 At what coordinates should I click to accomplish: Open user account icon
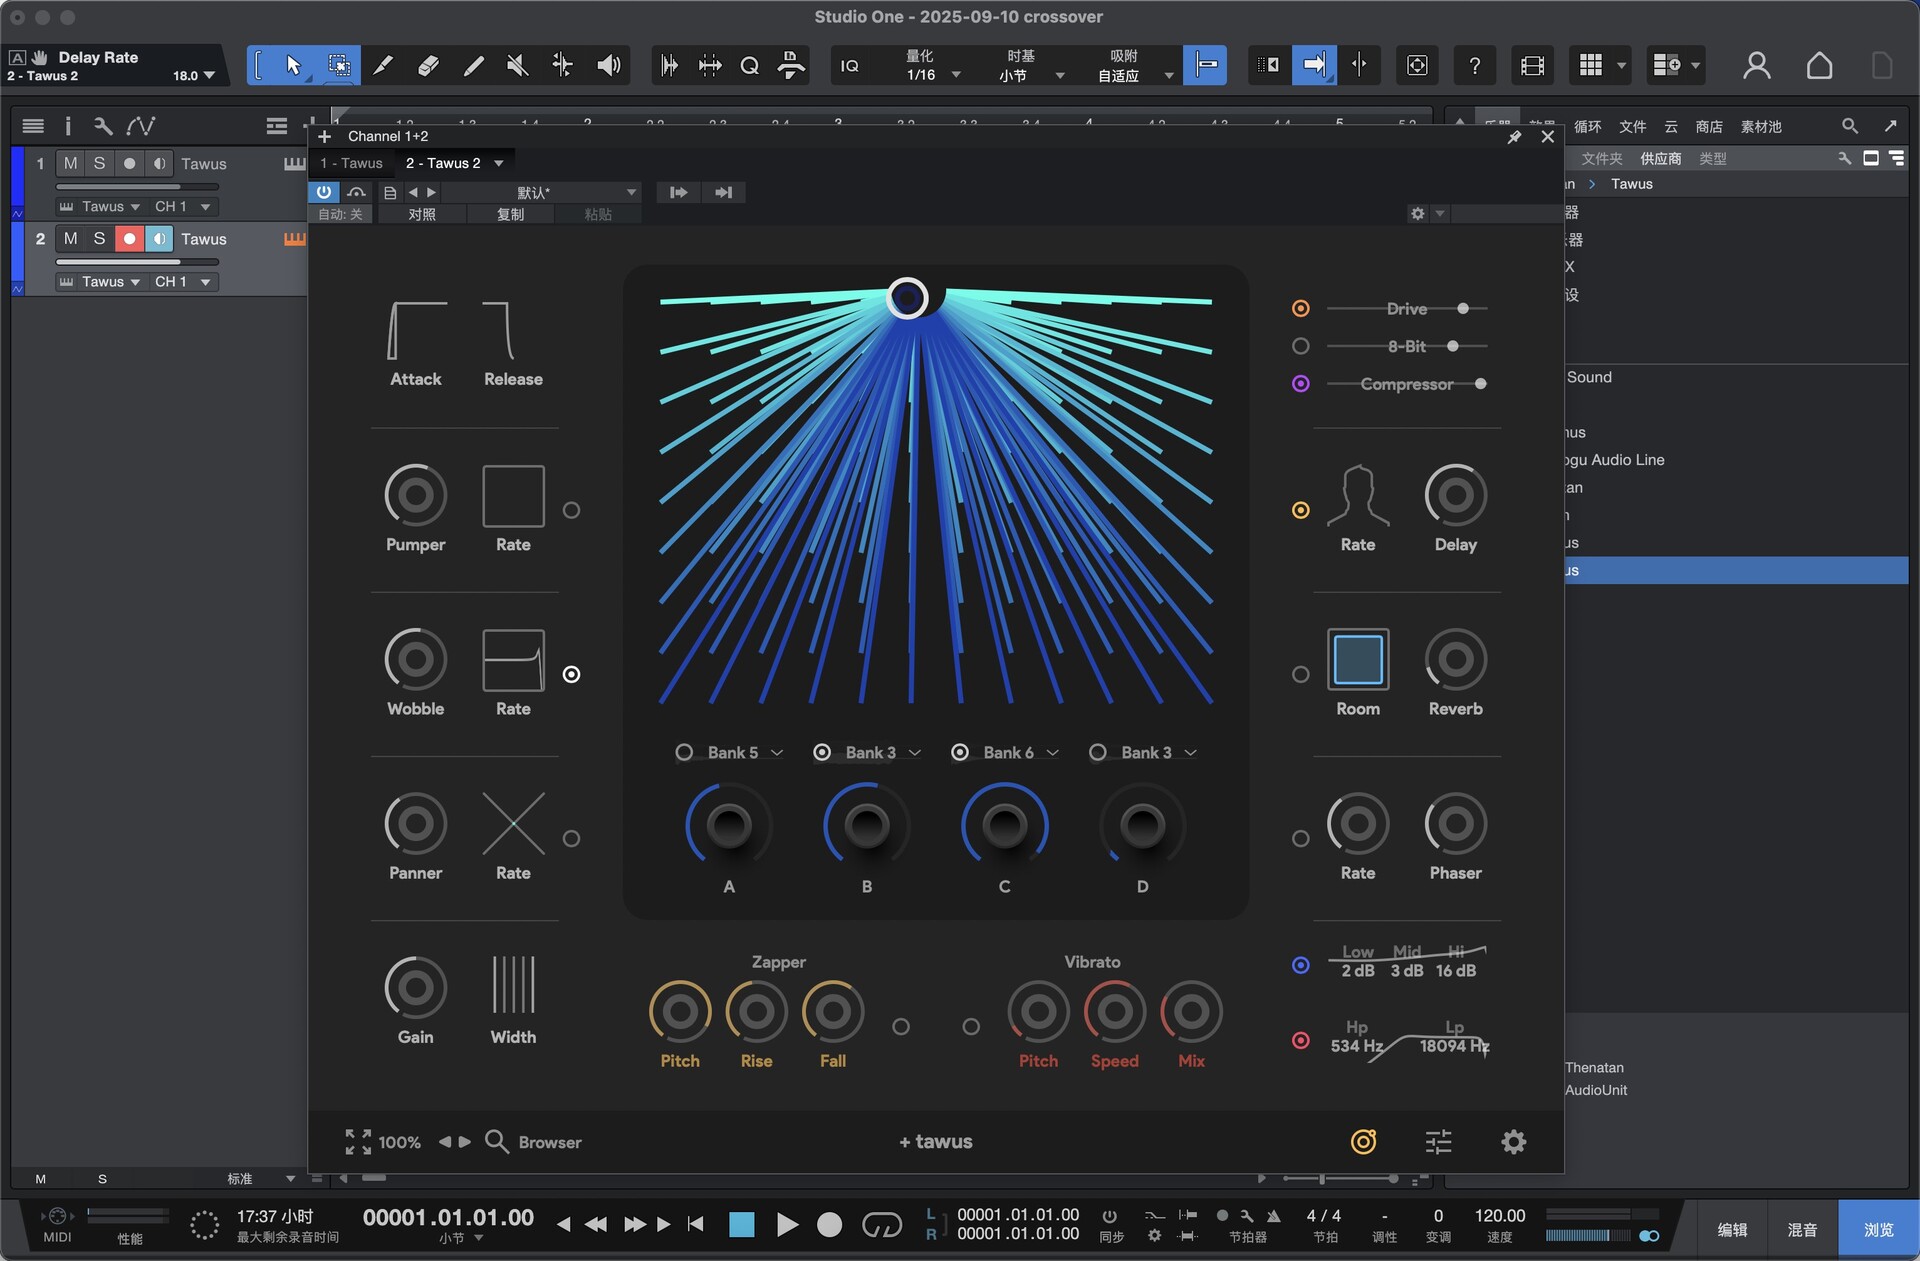[x=1756, y=66]
